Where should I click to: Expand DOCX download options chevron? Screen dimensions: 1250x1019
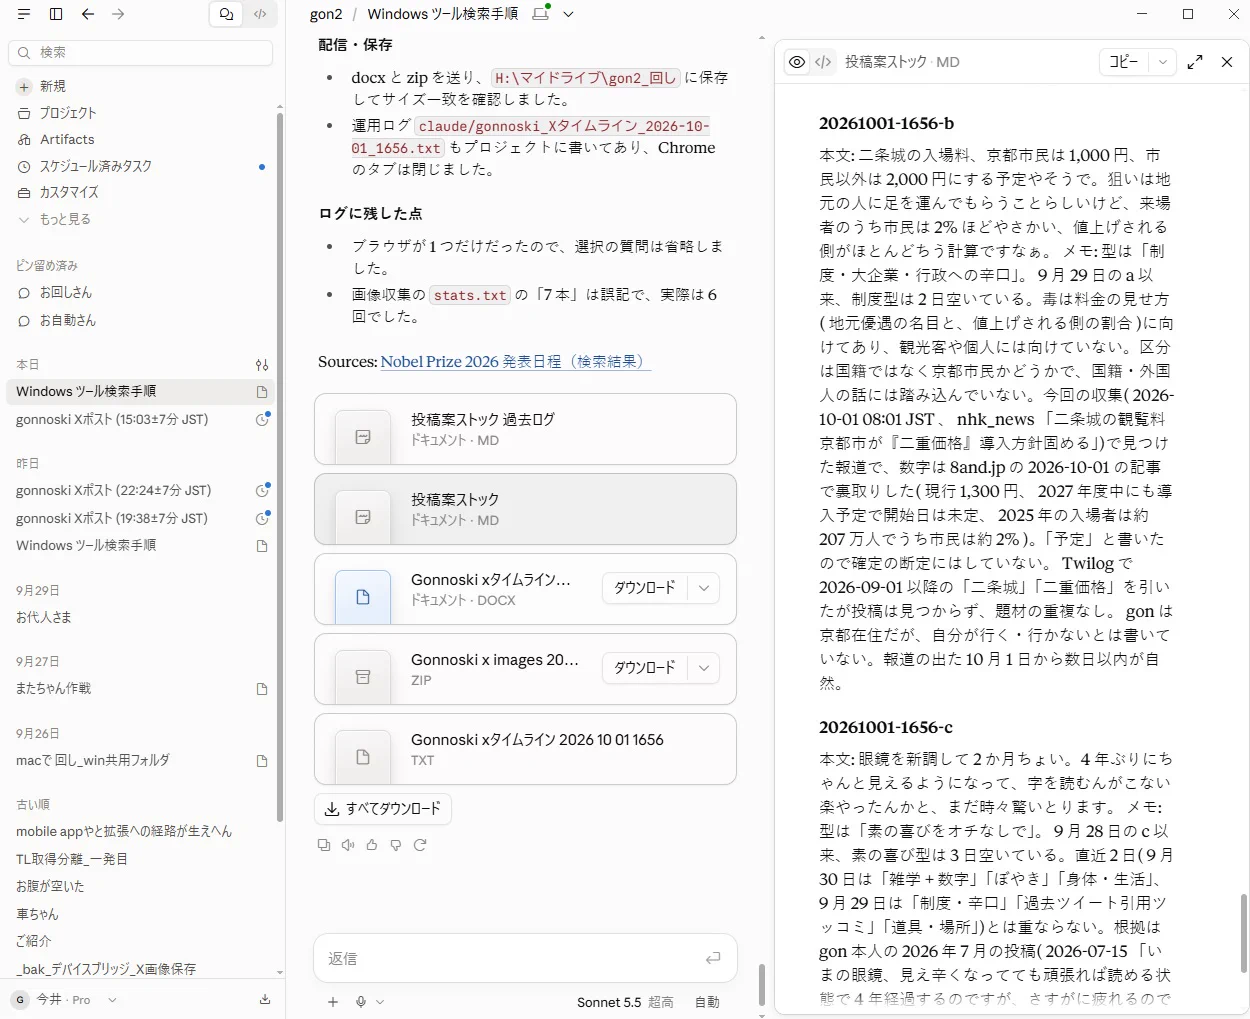[704, 588]
